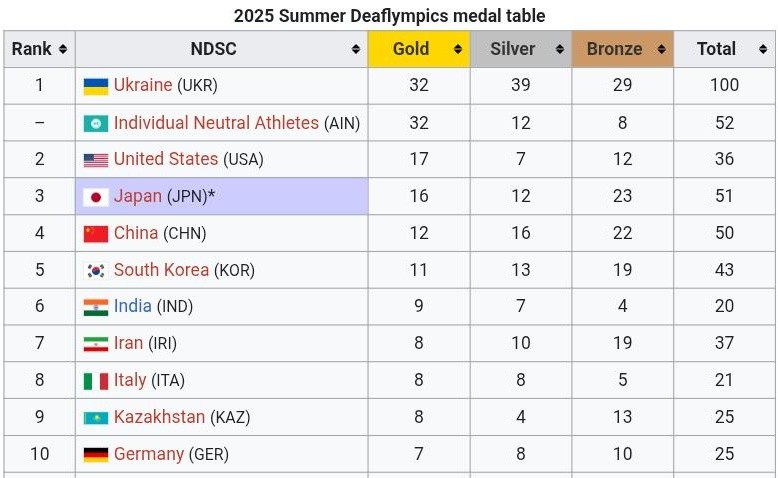Click the Ukraine flag icon
This screenshot has width=778, height=478.
96,86
